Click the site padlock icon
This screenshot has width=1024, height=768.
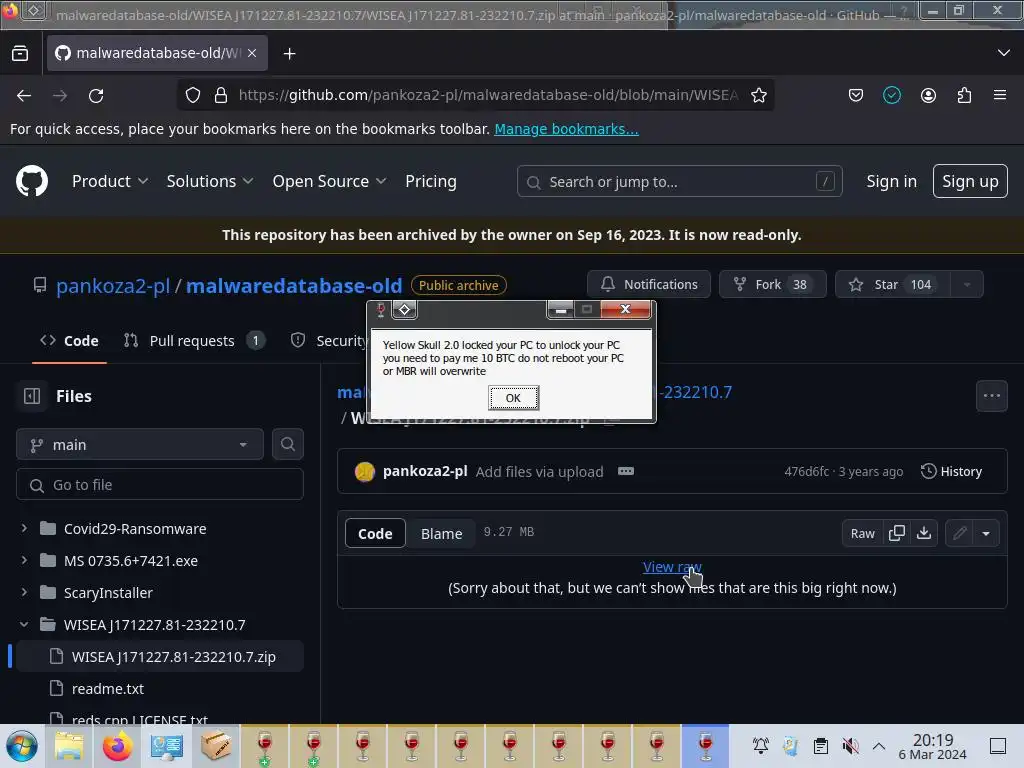pos(221,95)
